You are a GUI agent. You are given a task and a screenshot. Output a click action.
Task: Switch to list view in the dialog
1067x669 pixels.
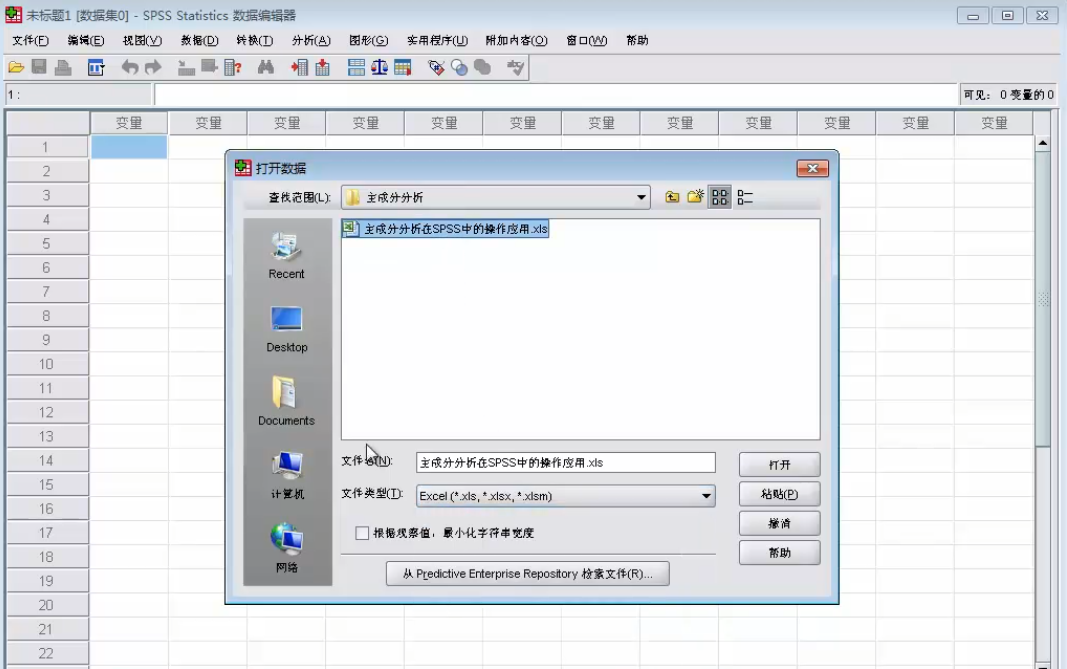pyautogui.click(x=720, y=196)
